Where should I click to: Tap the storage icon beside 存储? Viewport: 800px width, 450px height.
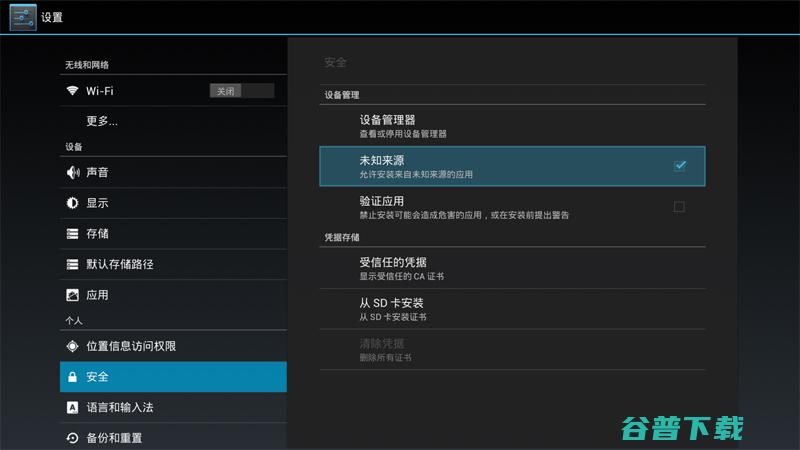[72, 234]
